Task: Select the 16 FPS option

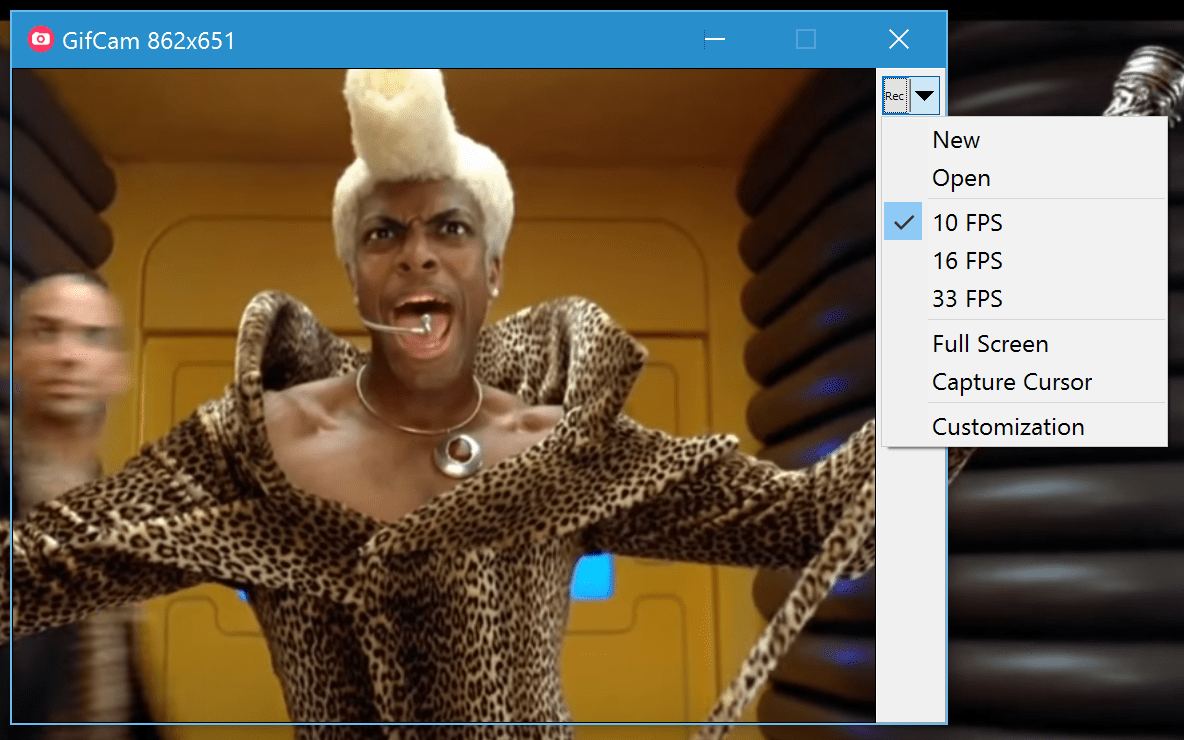Action: [x=1025, y=261]
